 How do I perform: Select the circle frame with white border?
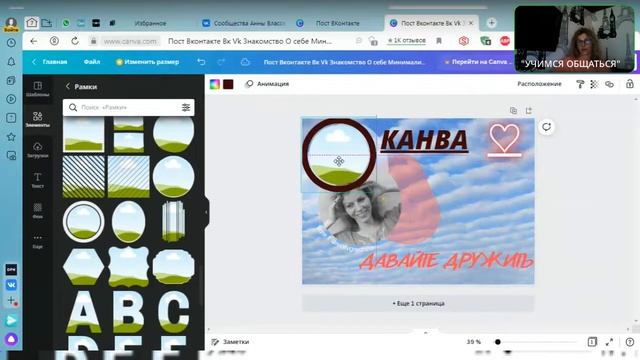pyautogui.click(x=84, y=222)
